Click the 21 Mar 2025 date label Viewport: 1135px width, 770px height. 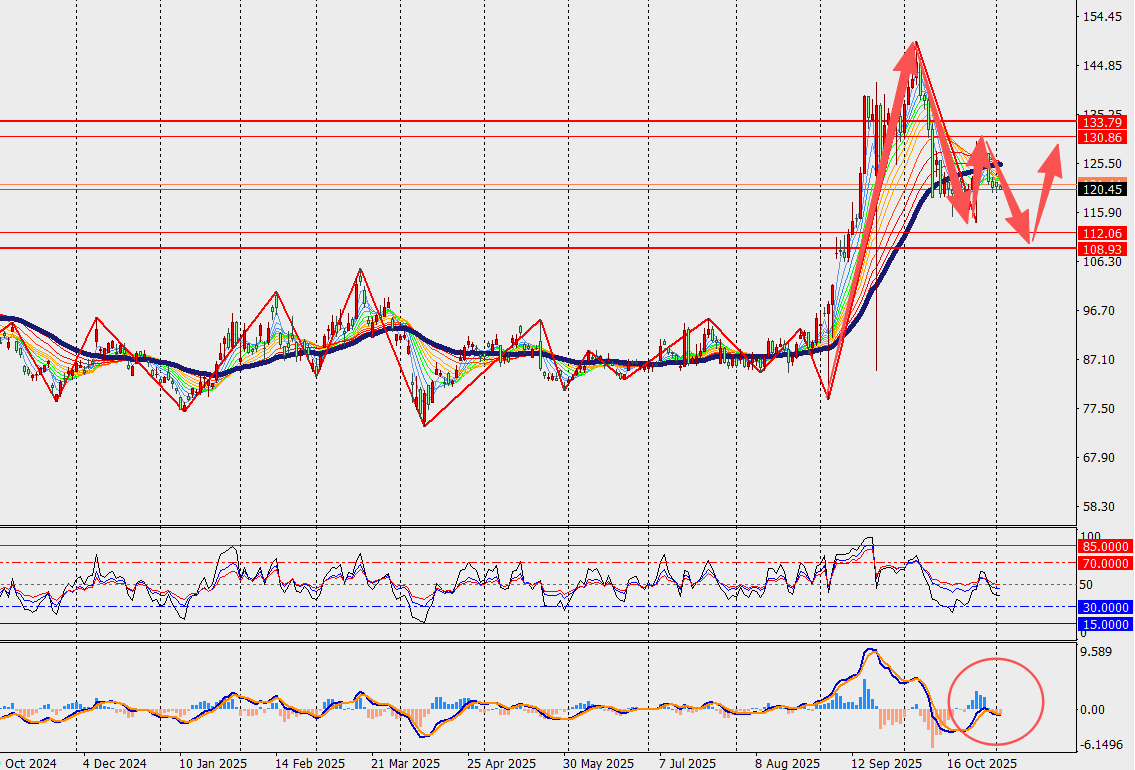[406, 763]
